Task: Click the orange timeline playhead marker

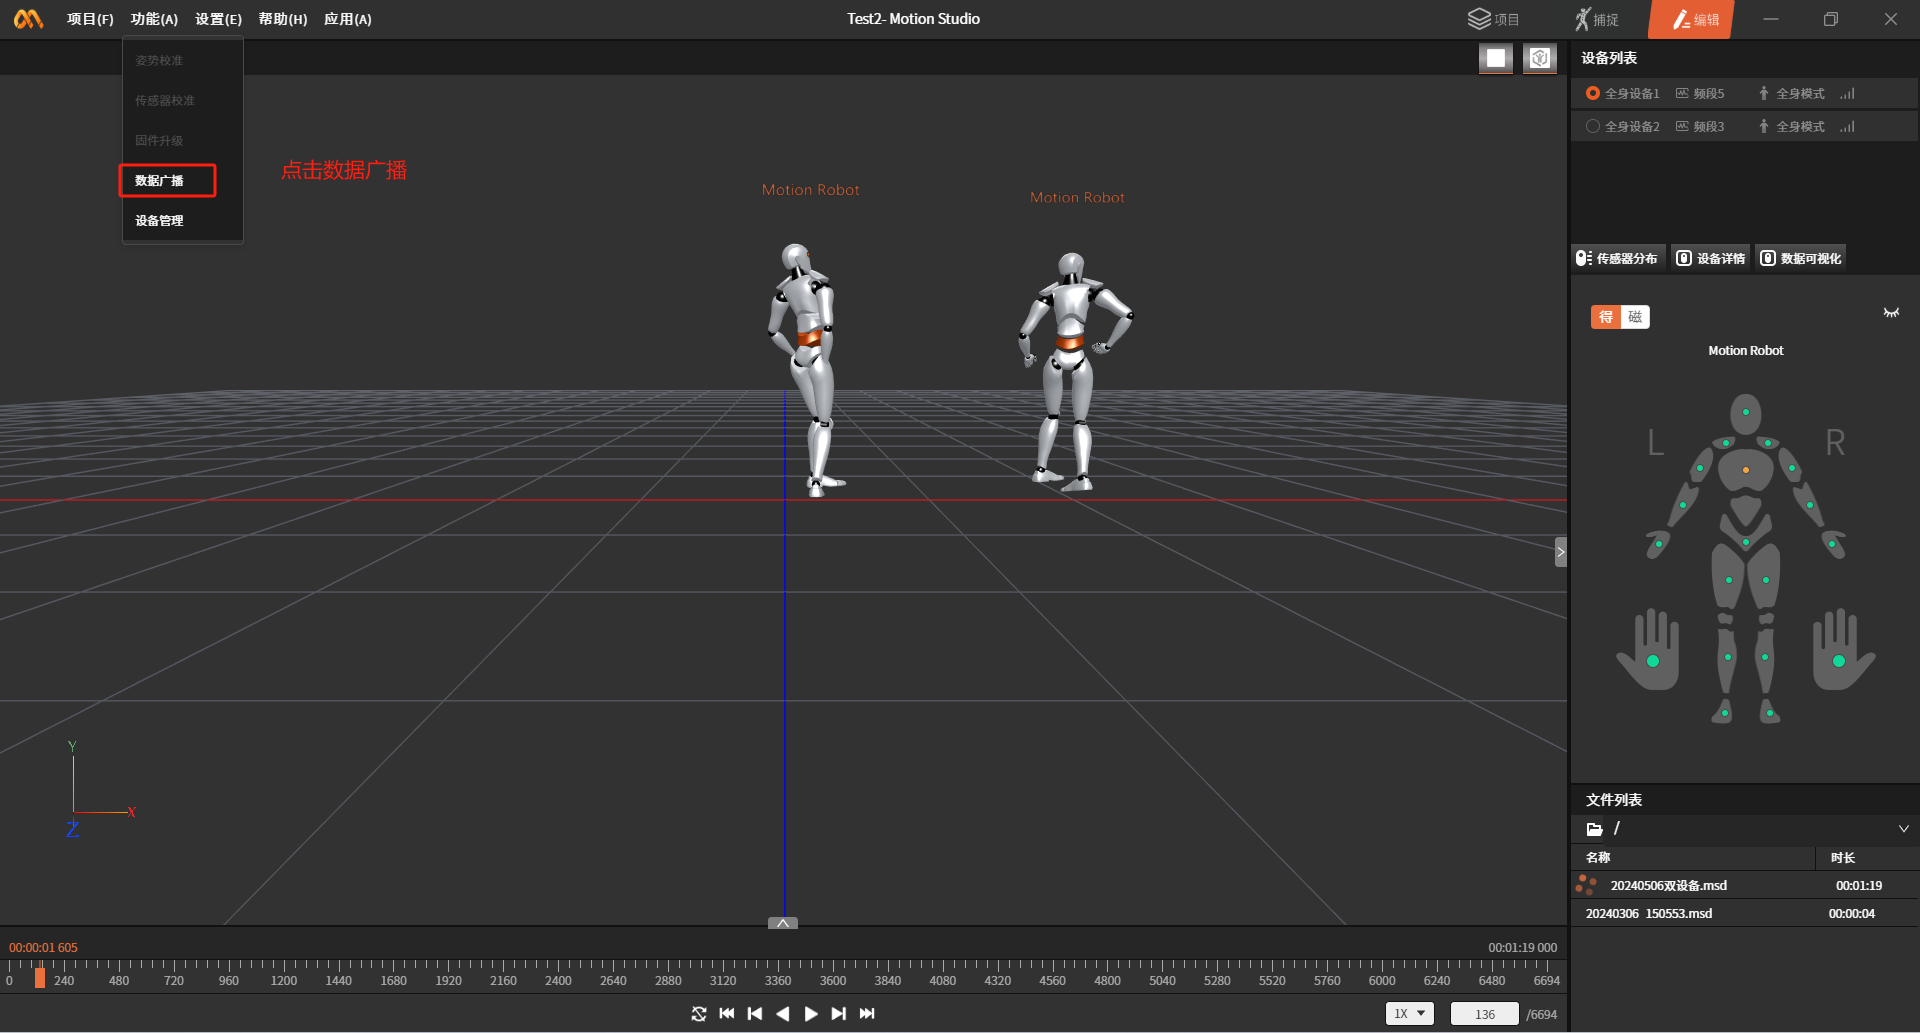Action: (40, 978)
